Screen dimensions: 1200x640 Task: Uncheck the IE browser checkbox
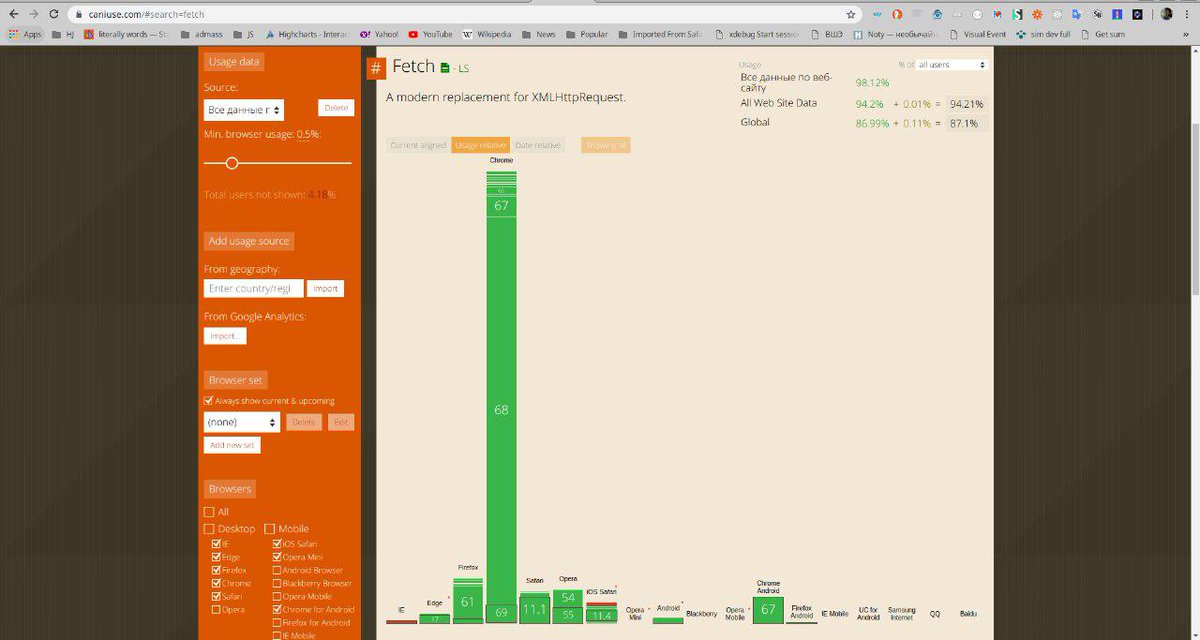coord(216,544)
